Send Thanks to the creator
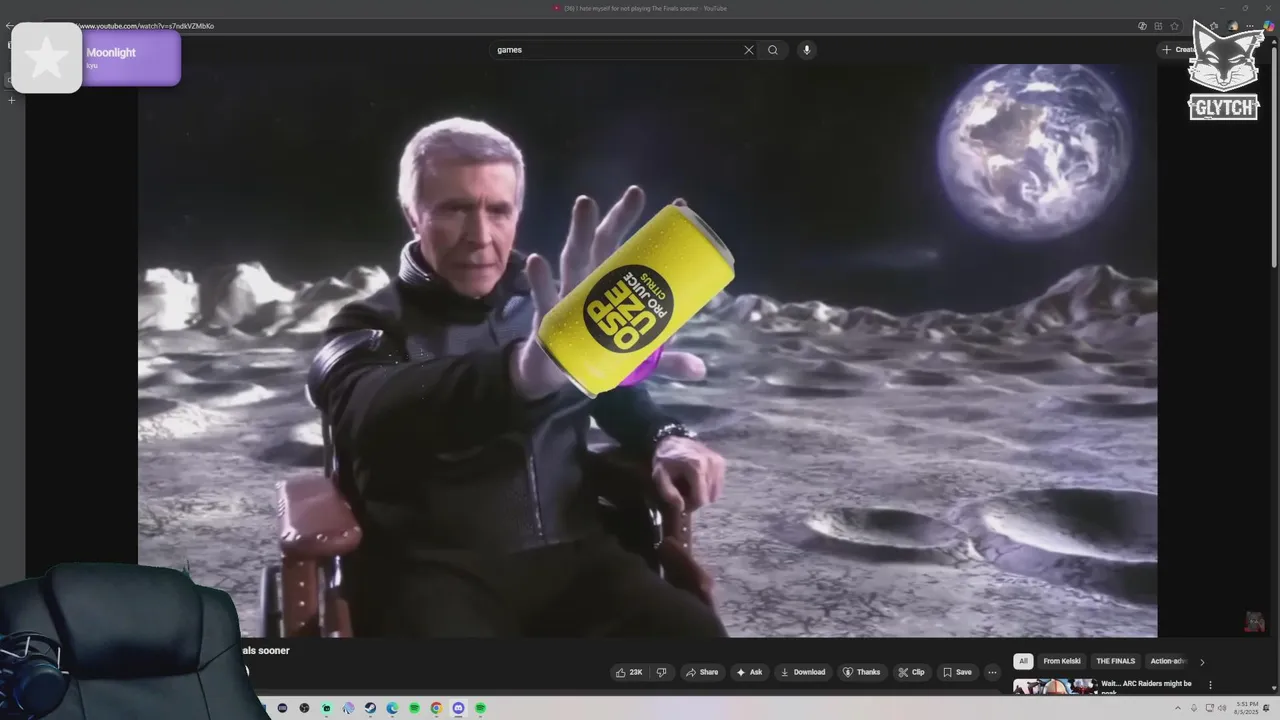The image size is (1280, 720). [x=861, y=672]
